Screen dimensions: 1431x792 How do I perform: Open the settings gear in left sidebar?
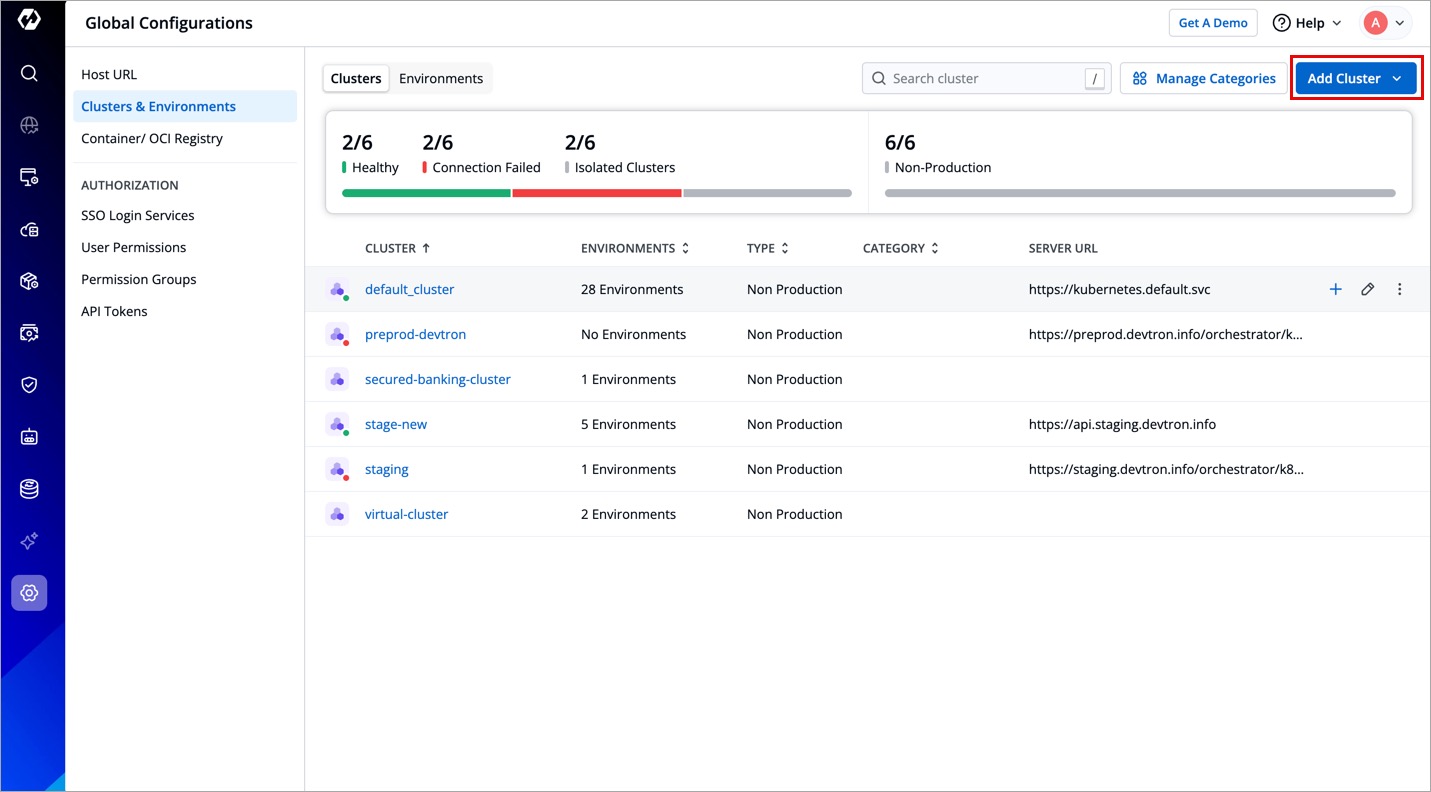pos(29,593)
